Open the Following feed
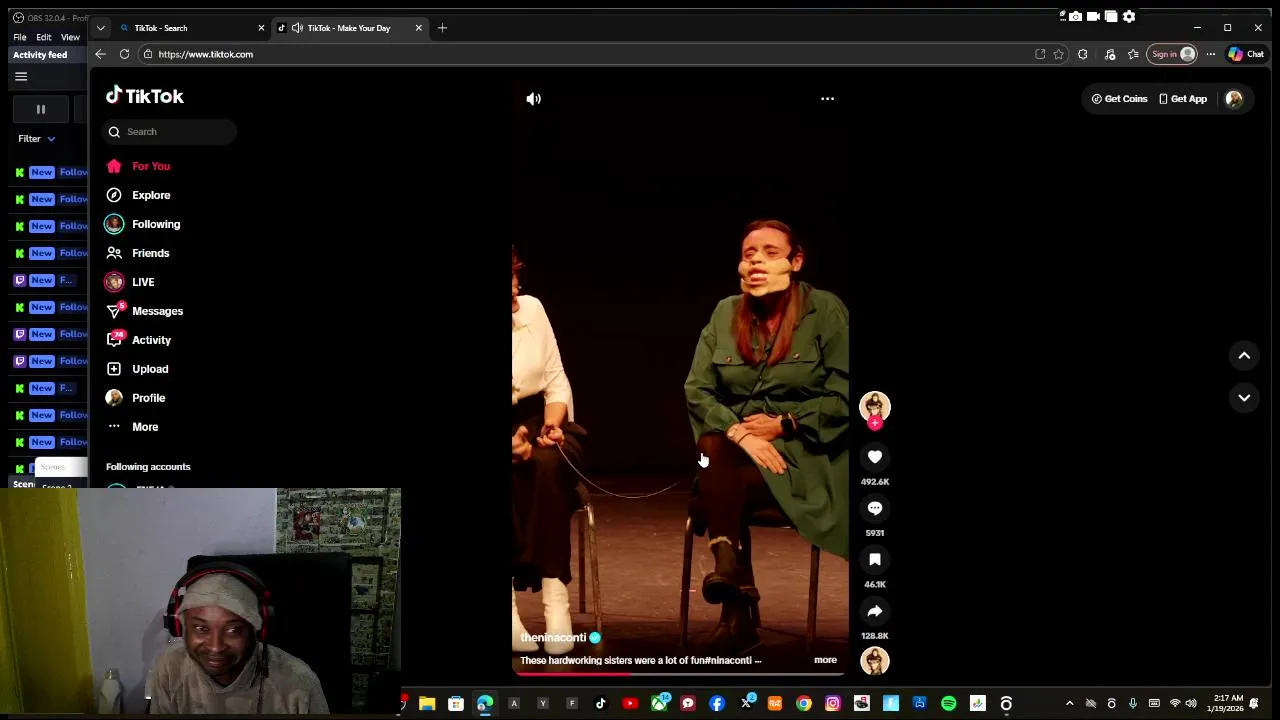1280x720 pixels. (143, 224)
